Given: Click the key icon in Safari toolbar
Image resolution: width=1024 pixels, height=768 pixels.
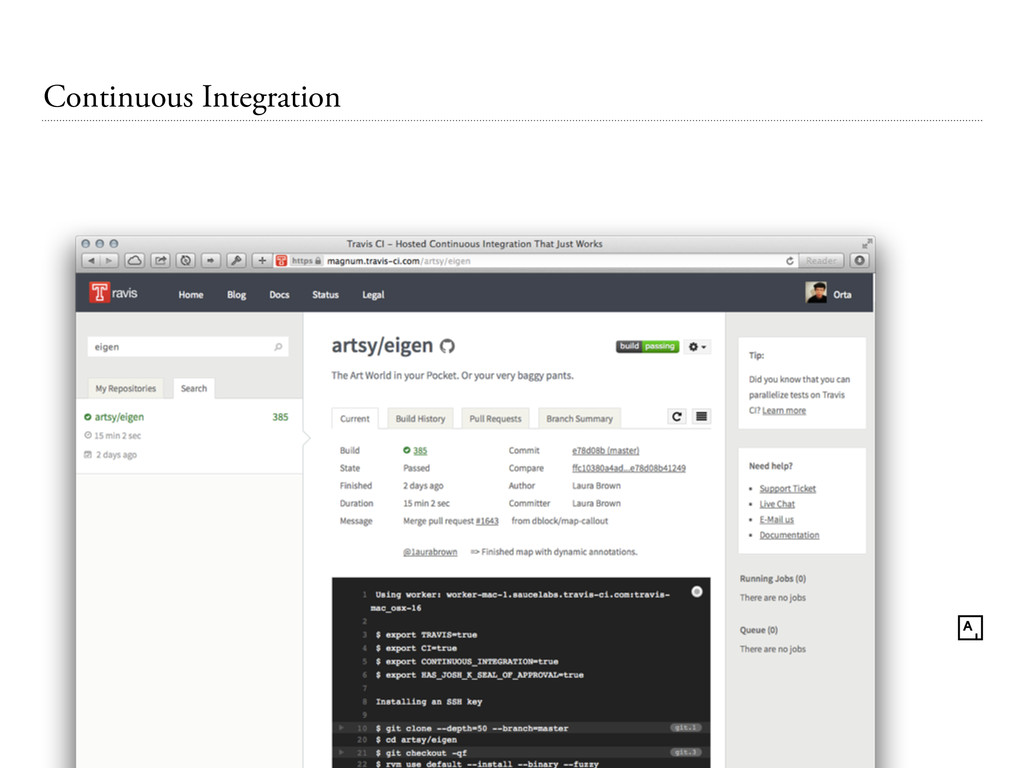Looking at the screenshot, I should click(236, 261).
